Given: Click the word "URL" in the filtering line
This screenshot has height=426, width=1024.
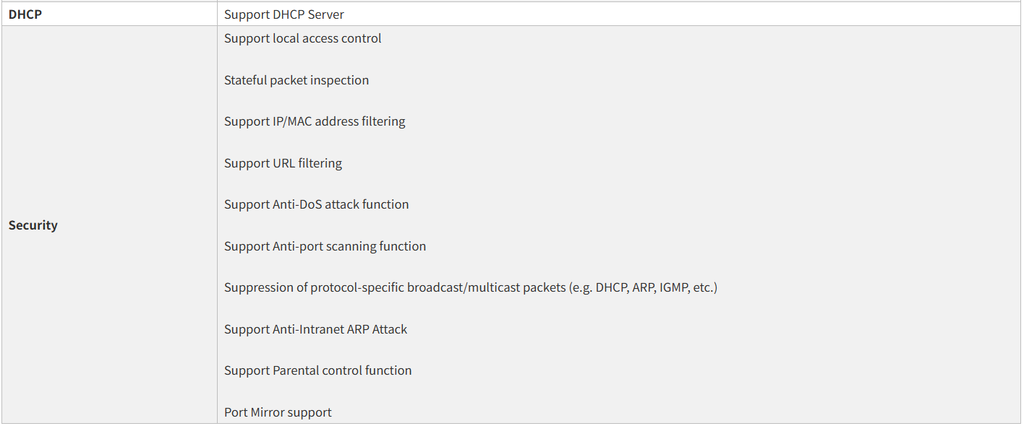Looking at the screenshot, I should pyautogui.click(x=284, y=163).
